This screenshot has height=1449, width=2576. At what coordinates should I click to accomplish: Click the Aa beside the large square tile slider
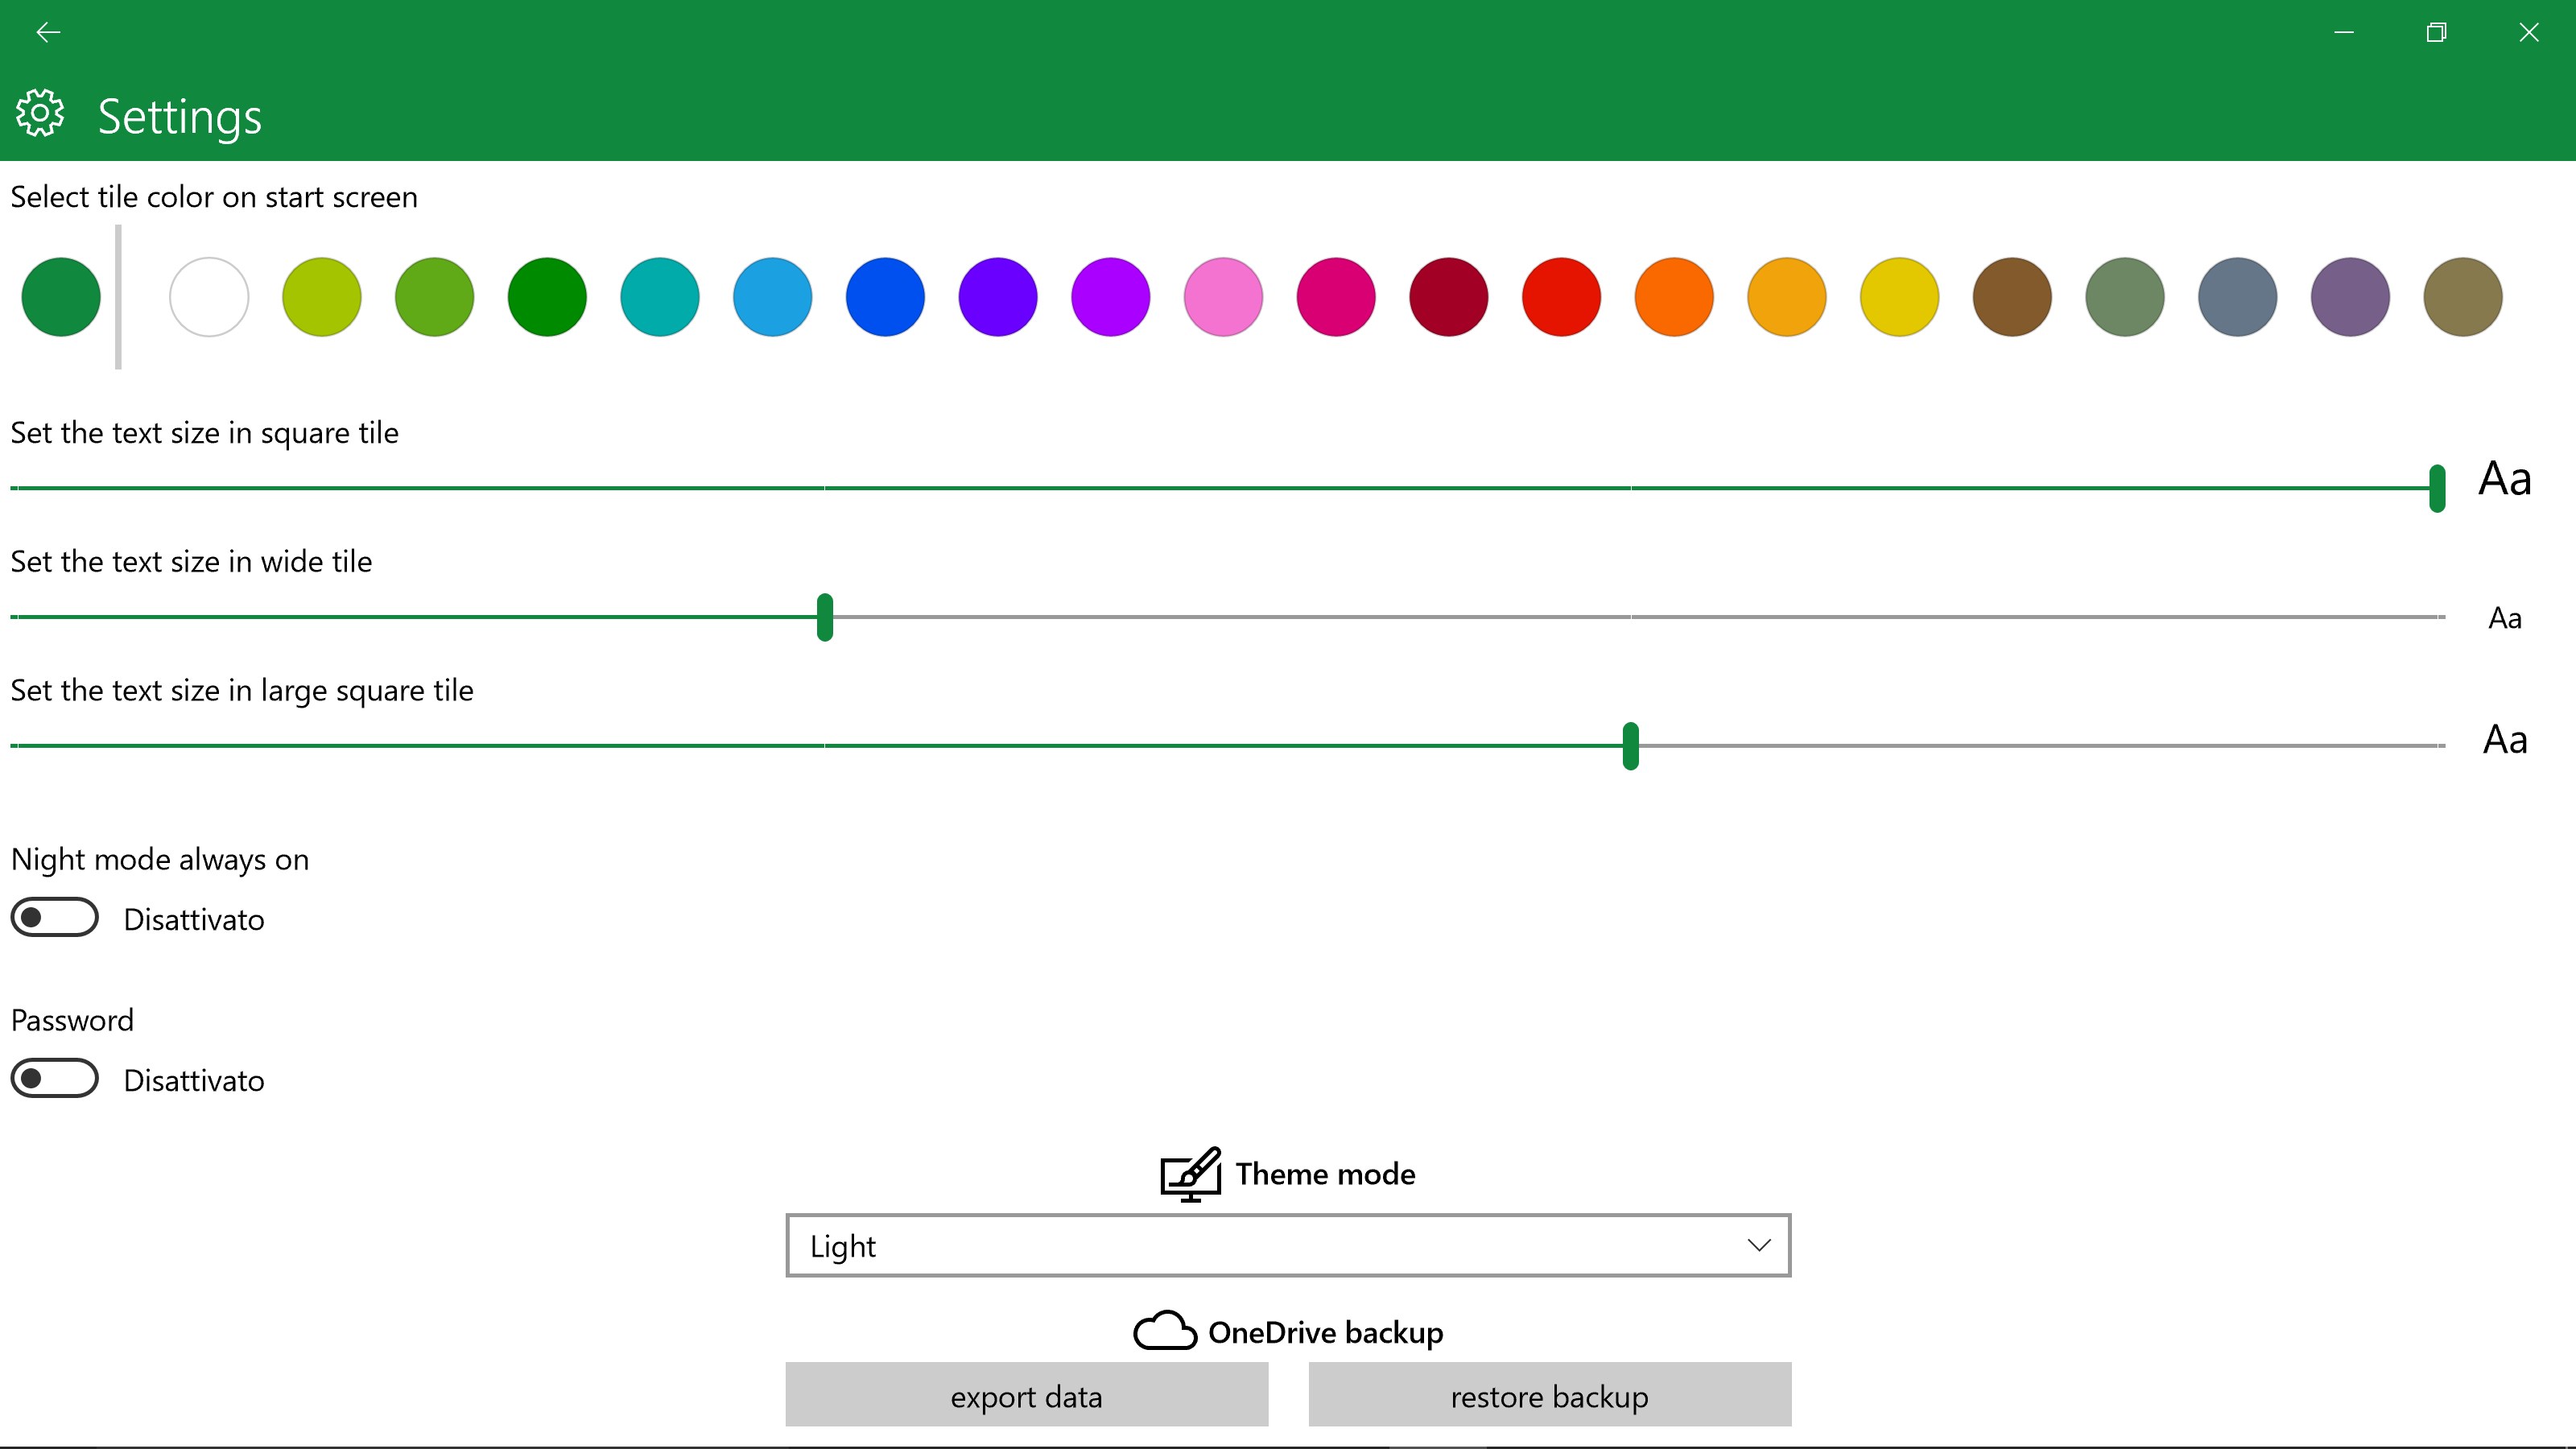pos(2504,740)
